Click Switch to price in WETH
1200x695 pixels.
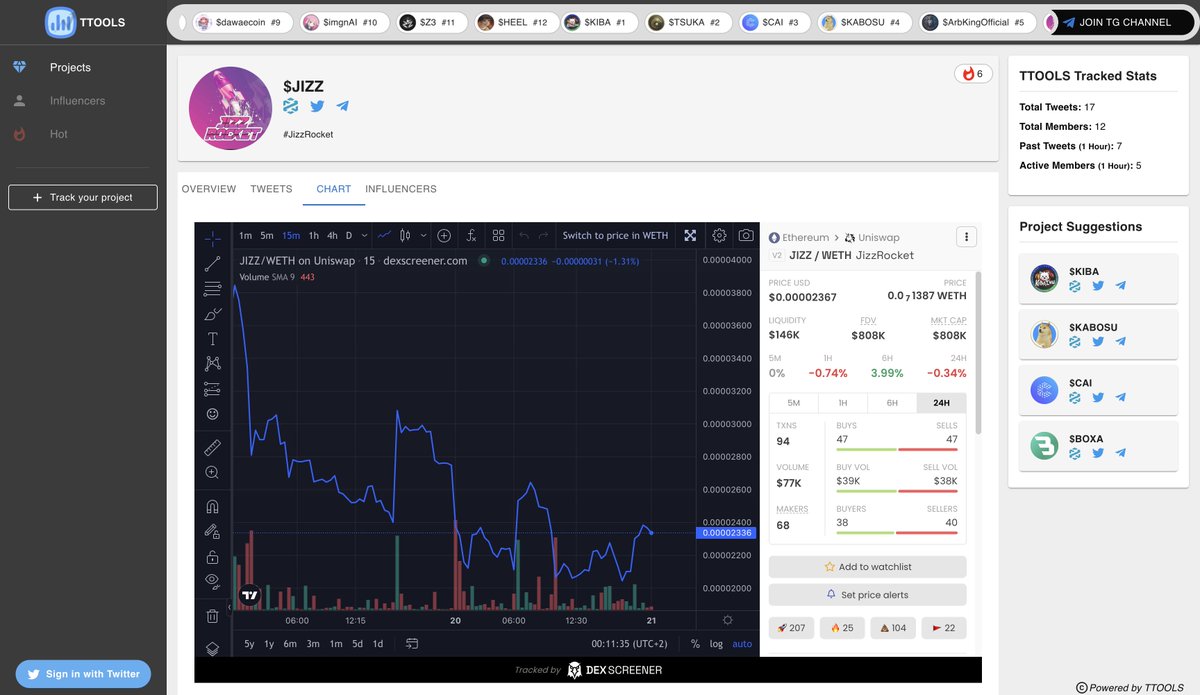[x=615, y=236]
